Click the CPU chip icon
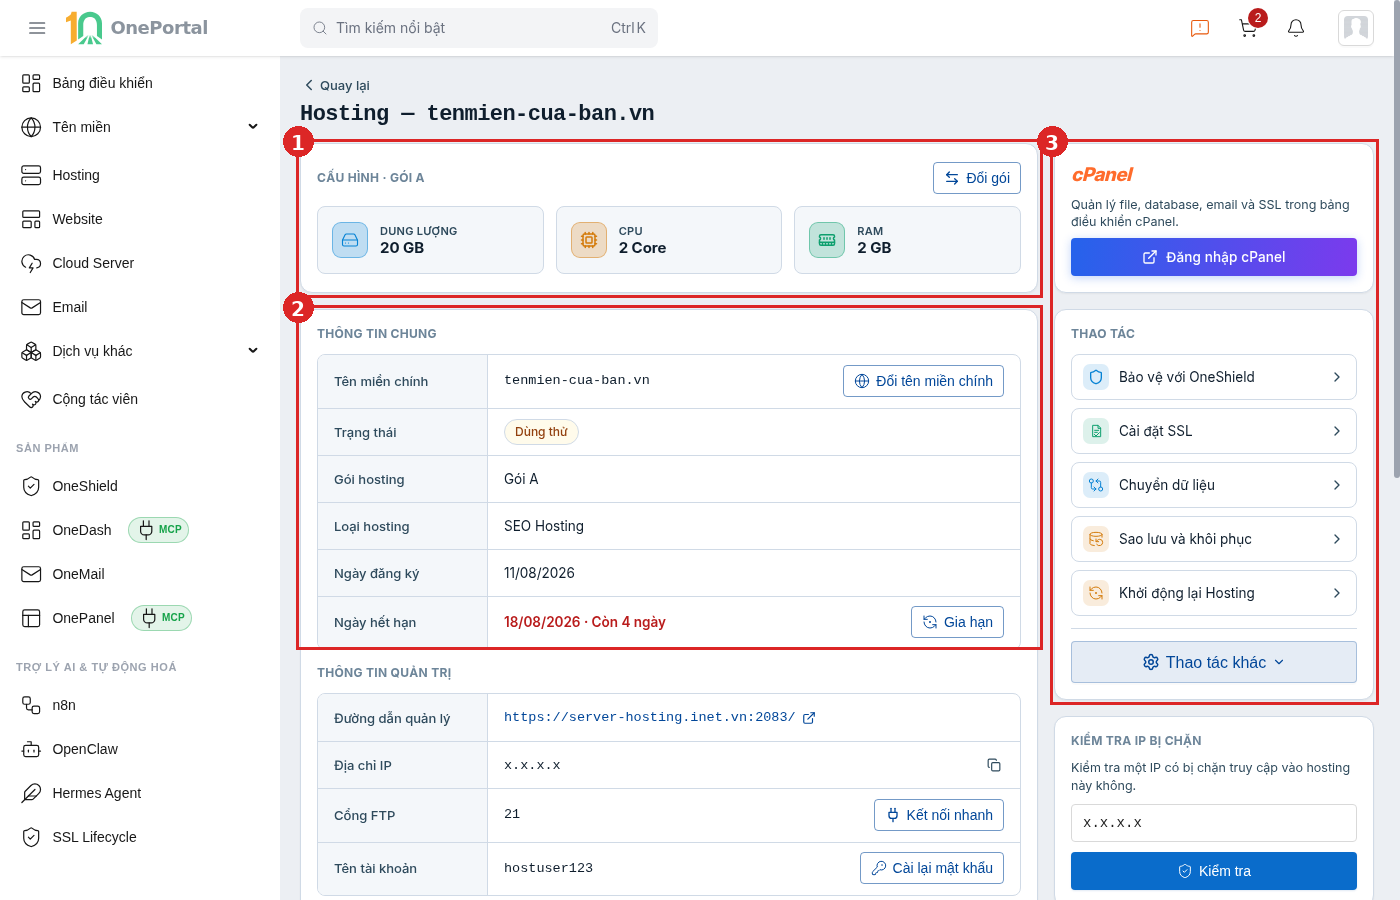1400x900 pixels. (x=589, y=240)
